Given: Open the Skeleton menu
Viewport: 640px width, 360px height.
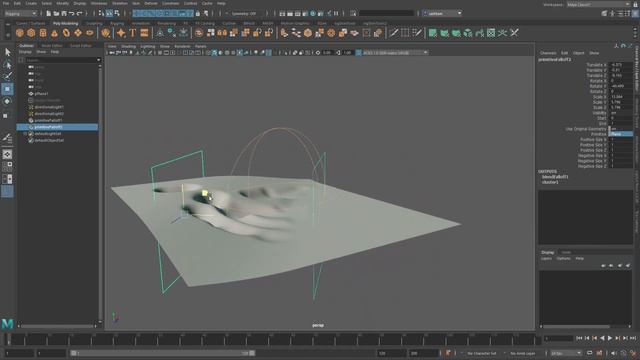Looking at the screenshot, I should (x=120, y=3).
